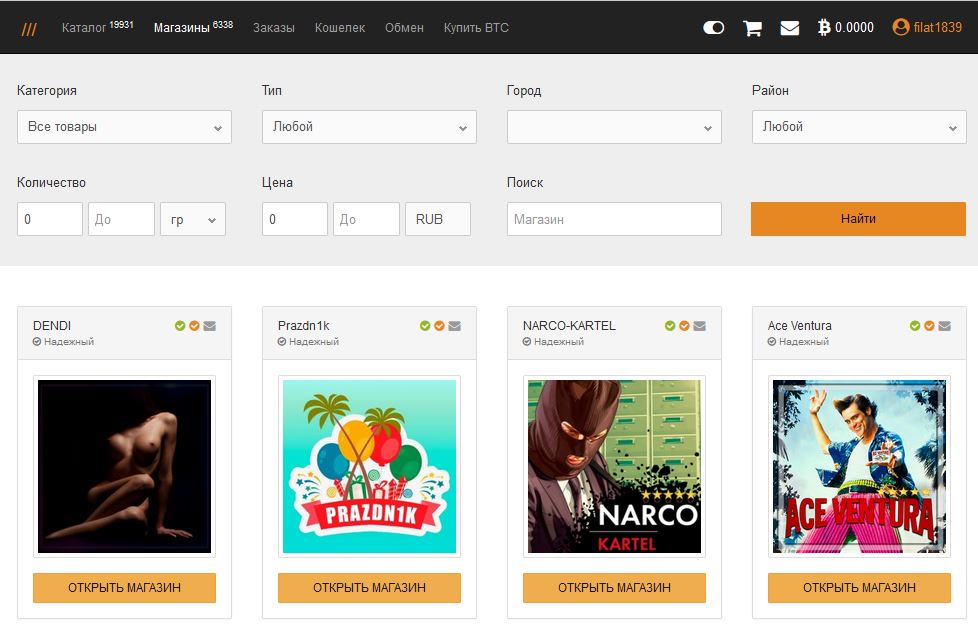Click envelope icon on DENDI card

click(x=209, y=326)
